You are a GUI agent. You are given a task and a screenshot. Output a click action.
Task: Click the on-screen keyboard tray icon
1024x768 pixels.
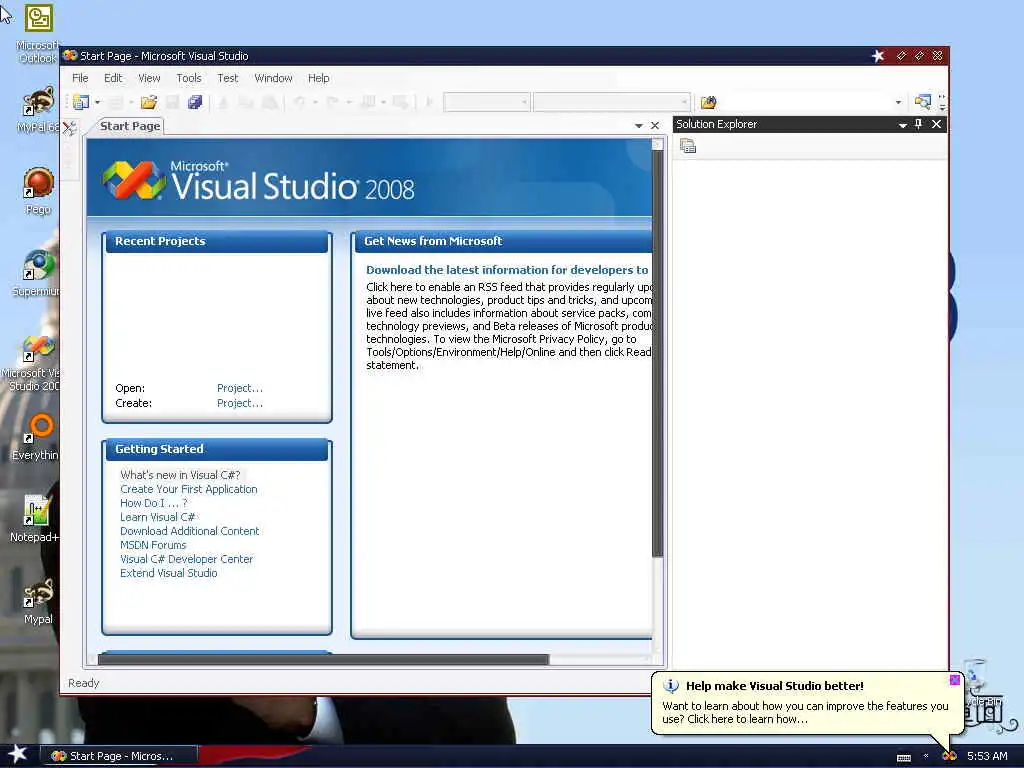pyautogui.click(x=904, y=758)
